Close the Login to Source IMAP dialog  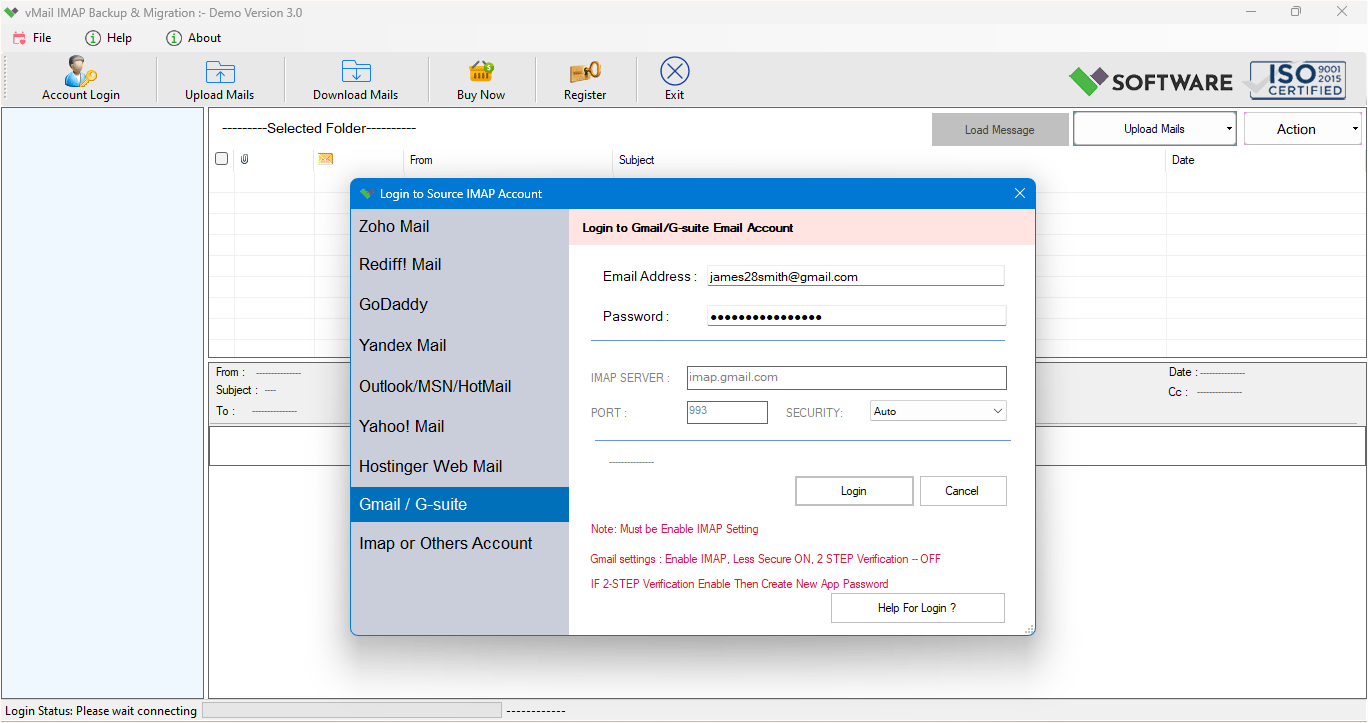tap(1020, 193)
